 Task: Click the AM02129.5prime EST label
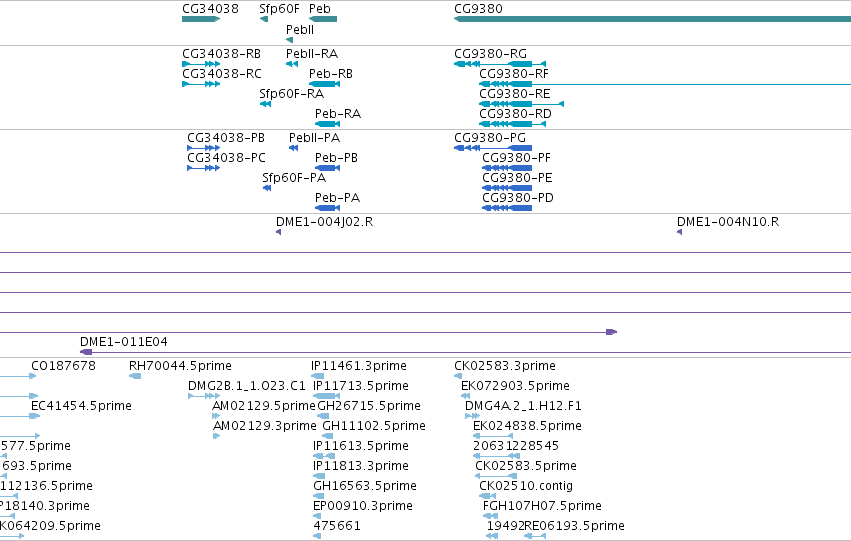pyautogui.click(x=264, y=406)
